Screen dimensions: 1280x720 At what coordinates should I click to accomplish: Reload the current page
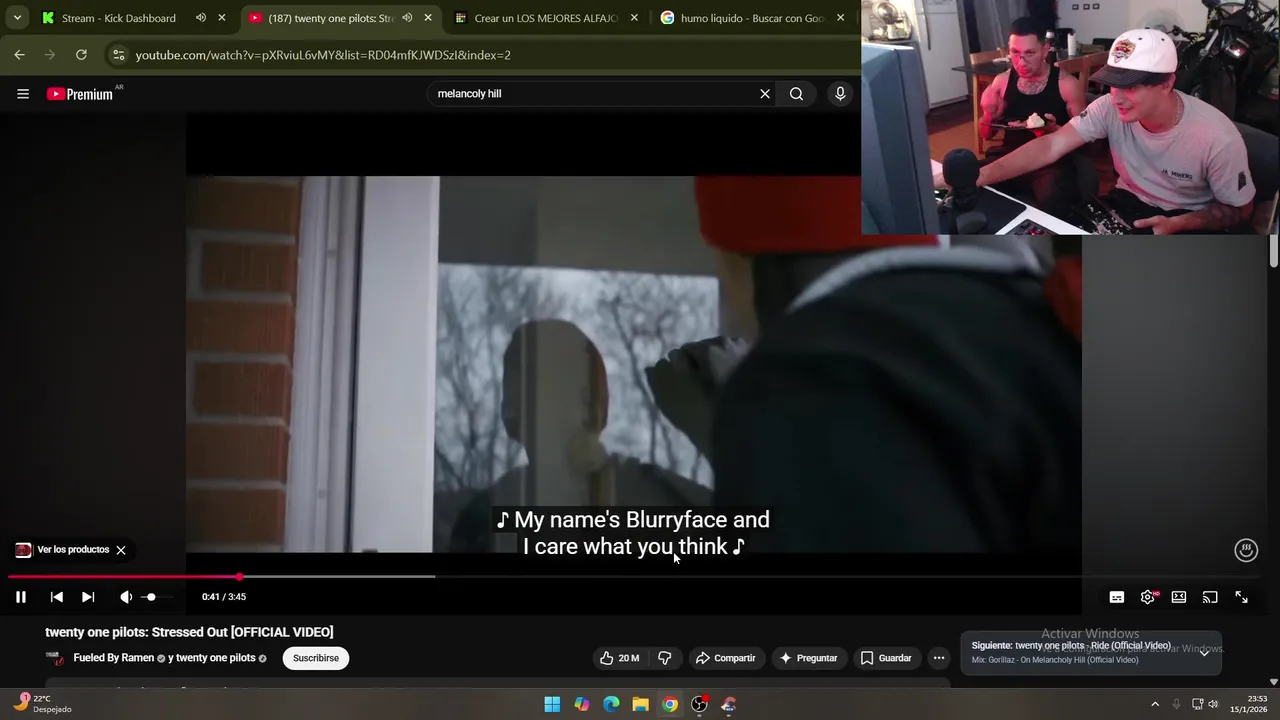[x=81, y=55]
